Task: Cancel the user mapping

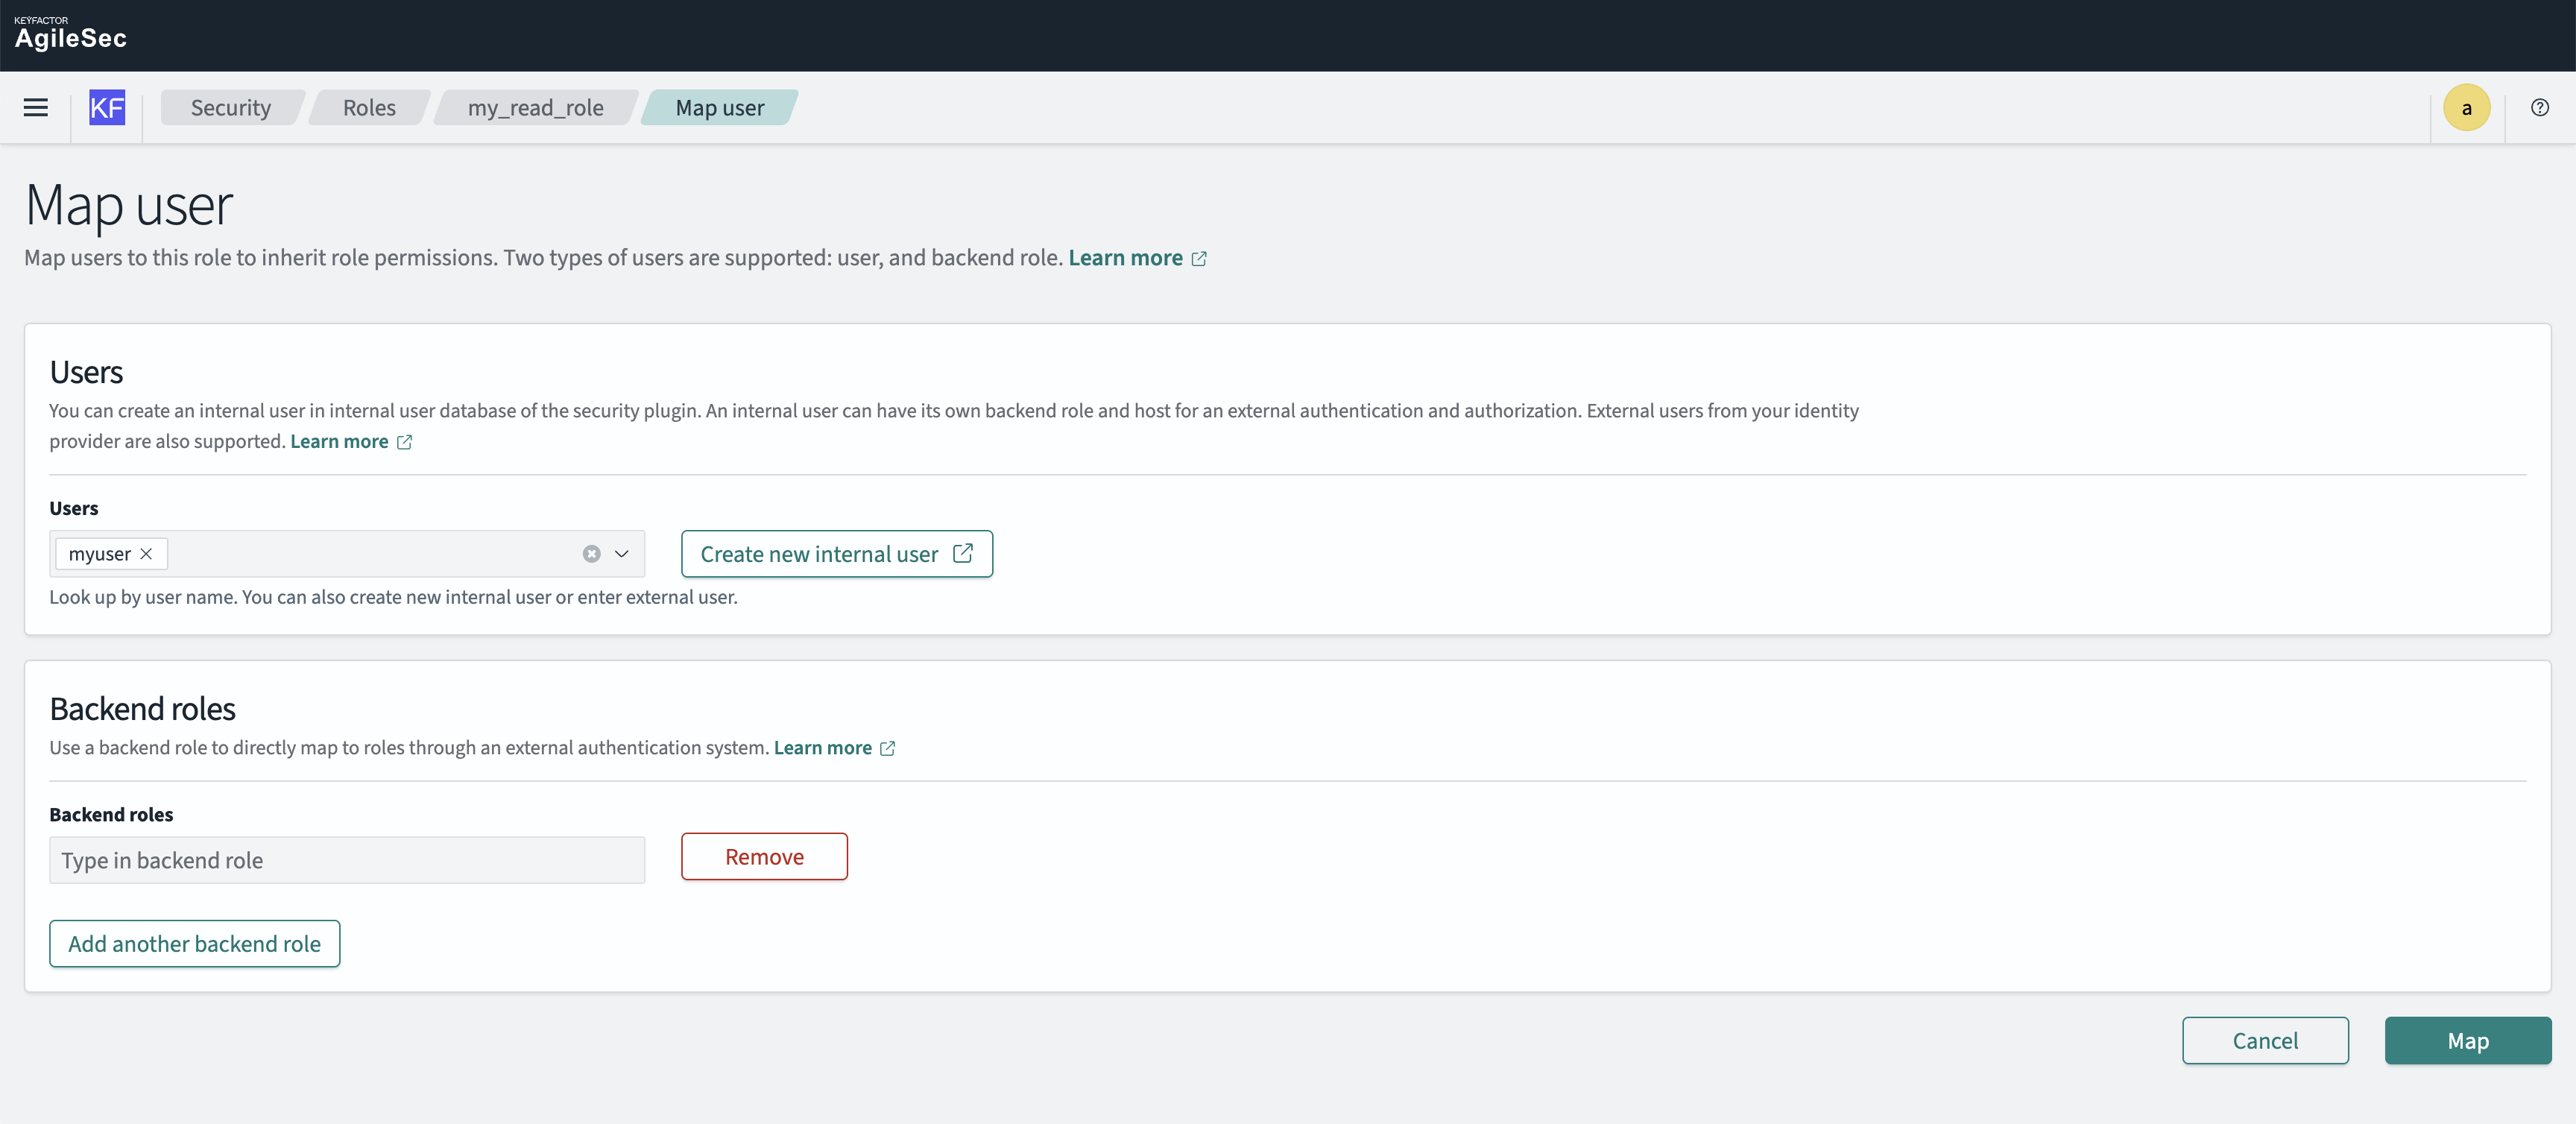Action: [x=2264, y=1041]
